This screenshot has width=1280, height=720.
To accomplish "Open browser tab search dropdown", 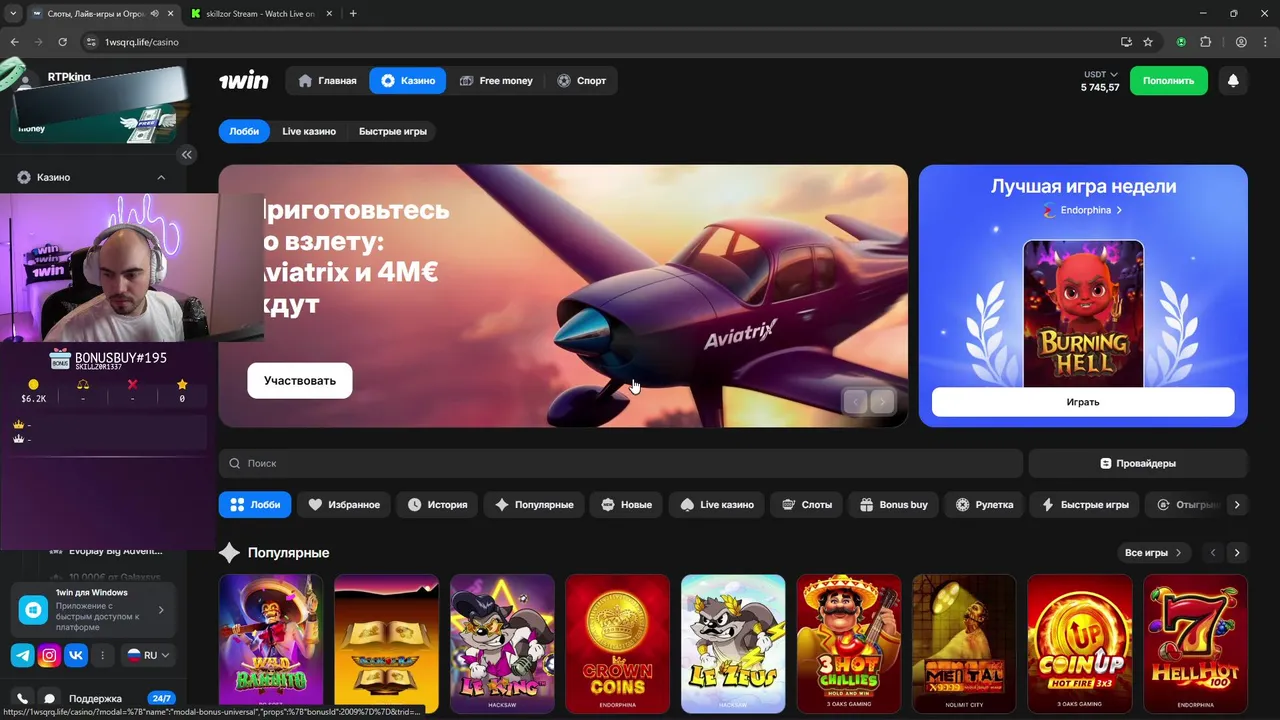I will pyautogui.click(x=13, y=13).
